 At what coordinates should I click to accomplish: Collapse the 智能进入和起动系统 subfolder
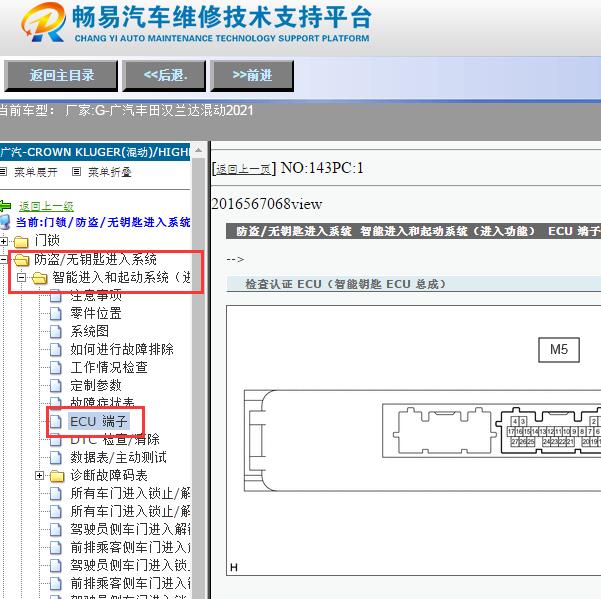22,277
